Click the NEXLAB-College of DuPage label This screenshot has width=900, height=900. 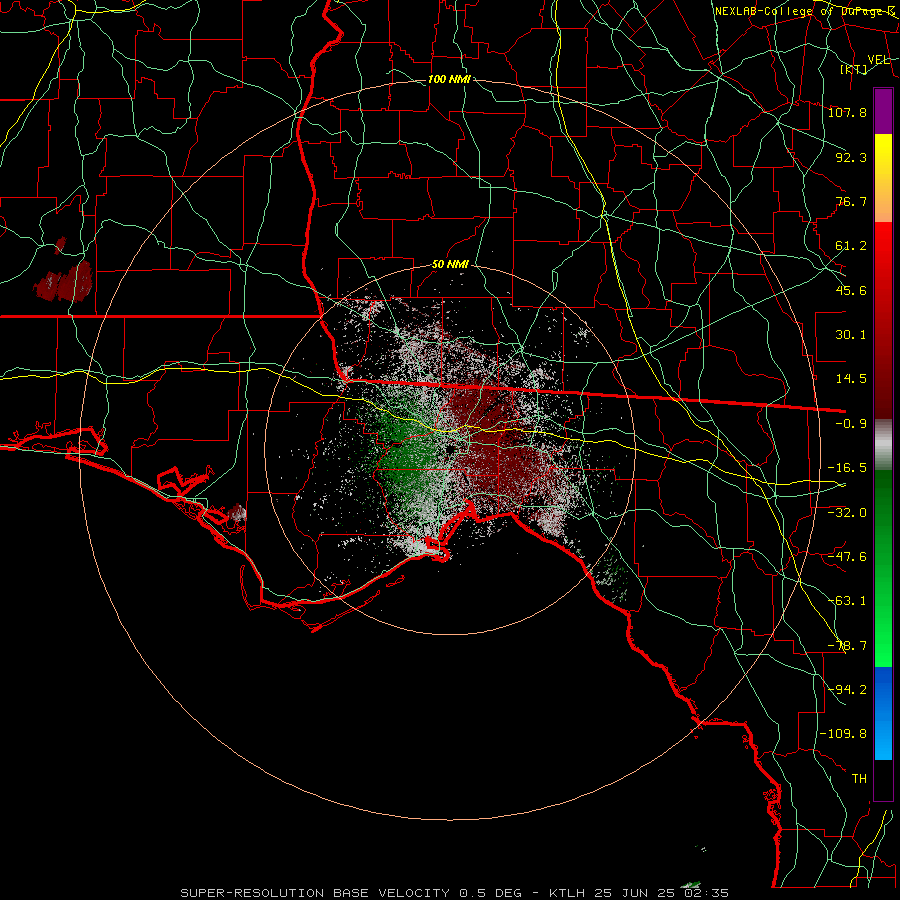click(805, 11)
